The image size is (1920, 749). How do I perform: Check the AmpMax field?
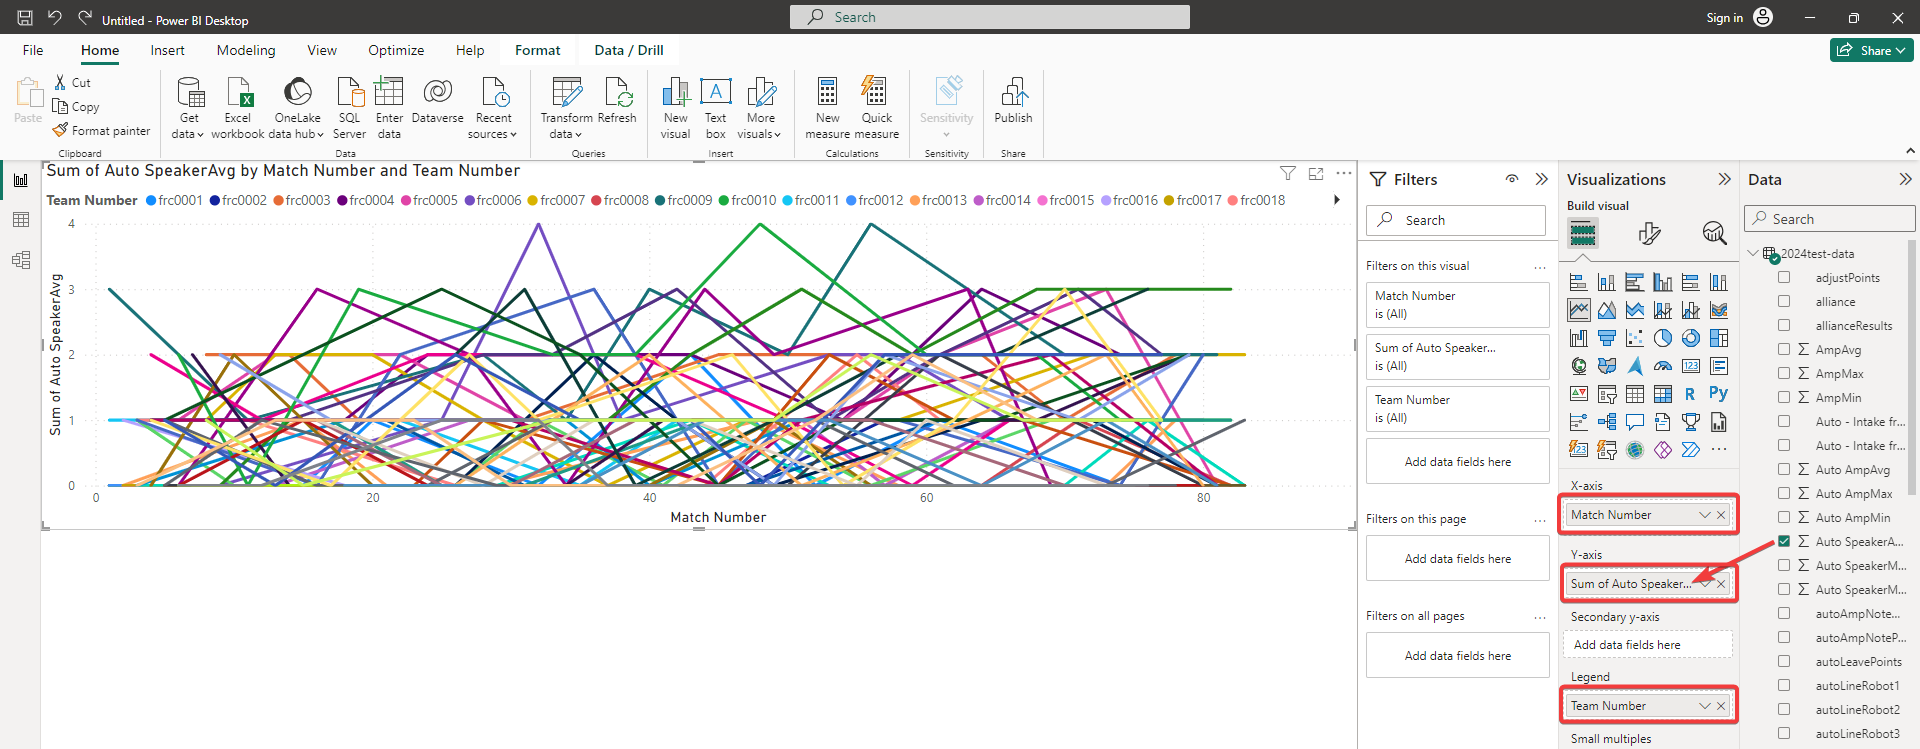tap(1784, 373)
